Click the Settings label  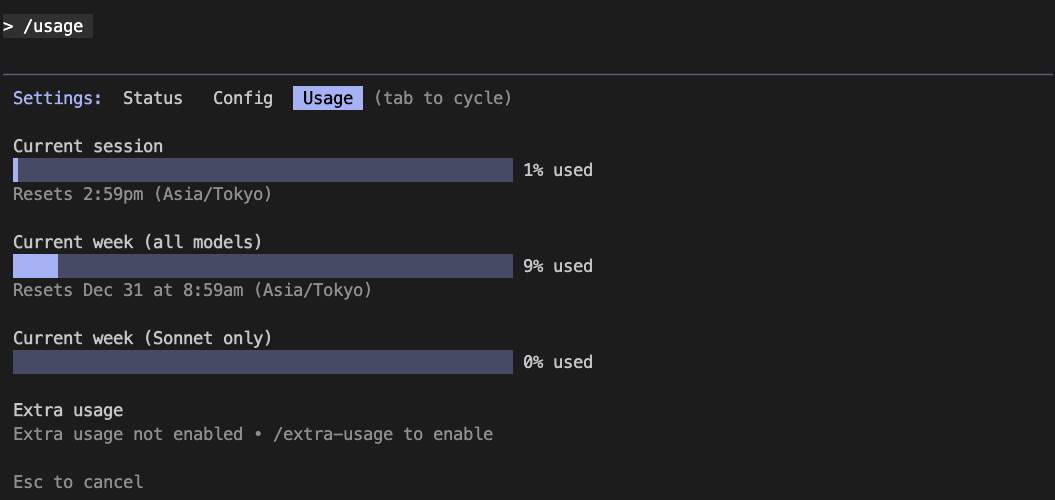click(57, 98)
